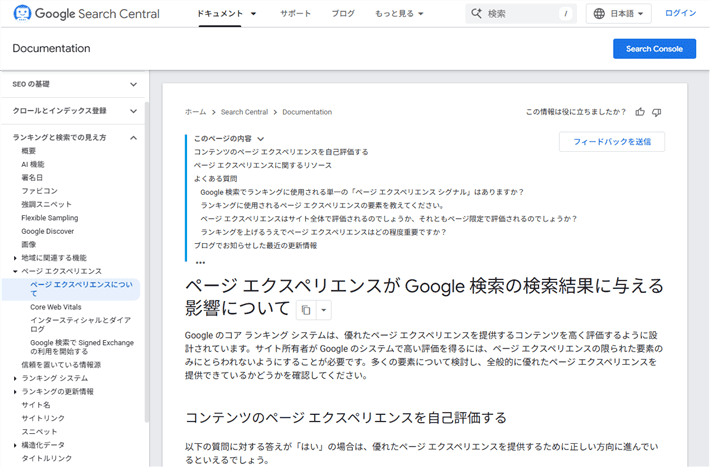Open the サポート tab
The height and width of the screenshot is (467, 710).
tap(295, 14)
